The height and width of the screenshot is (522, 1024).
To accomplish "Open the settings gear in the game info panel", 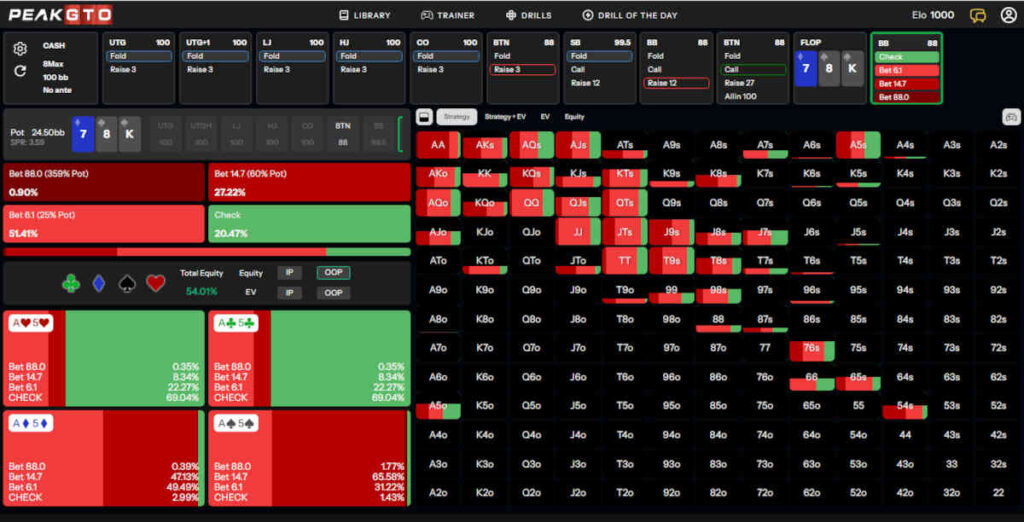I will 20,48.
